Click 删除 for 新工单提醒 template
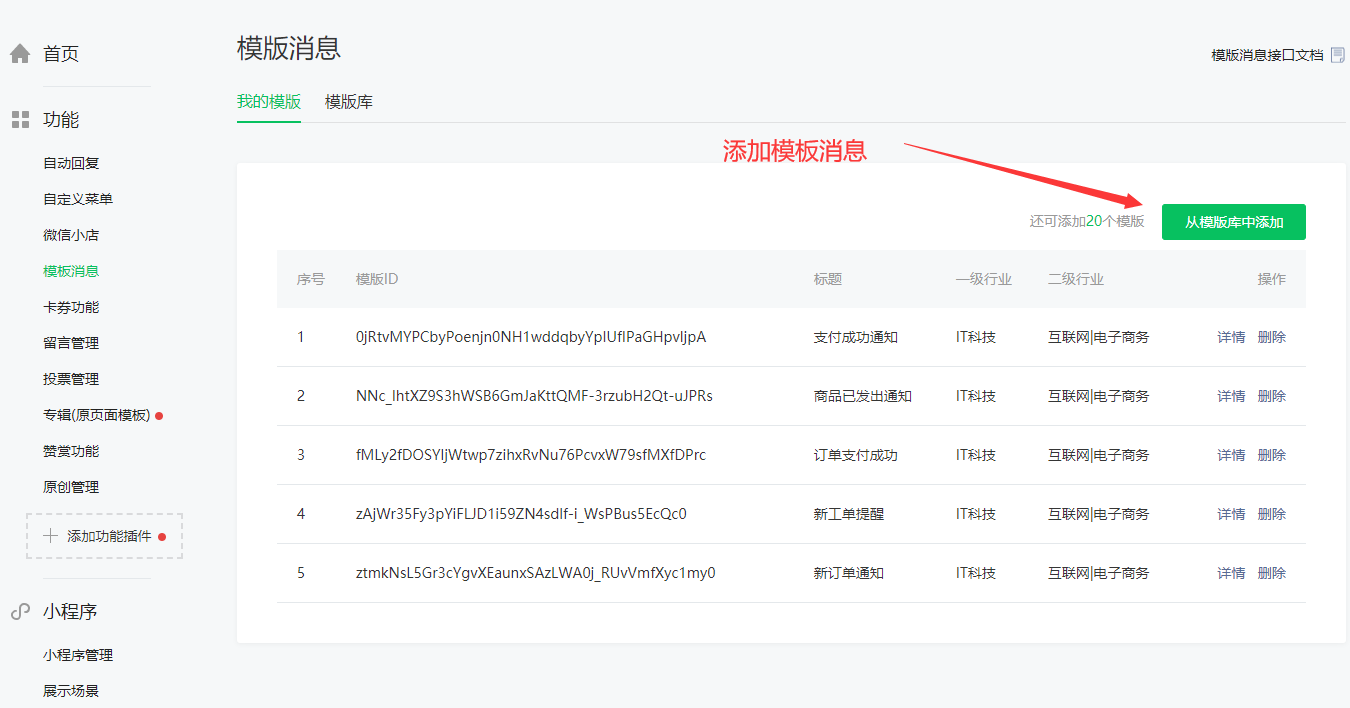This screenshot has height=708, width=1350. pyautogui.click(x=1272, y=514)
